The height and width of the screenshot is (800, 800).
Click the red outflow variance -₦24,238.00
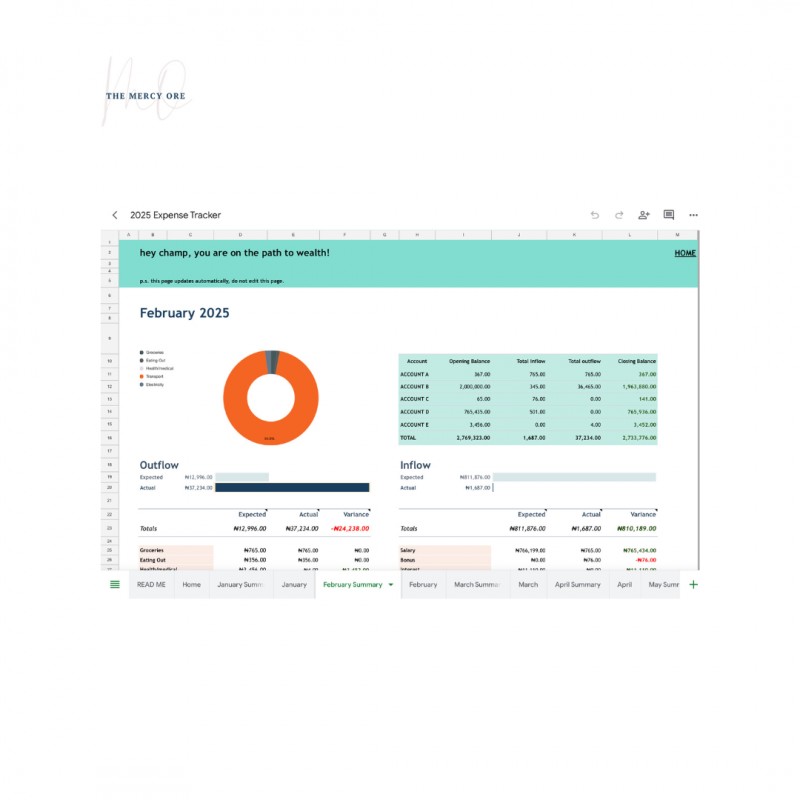pos(350,529)
